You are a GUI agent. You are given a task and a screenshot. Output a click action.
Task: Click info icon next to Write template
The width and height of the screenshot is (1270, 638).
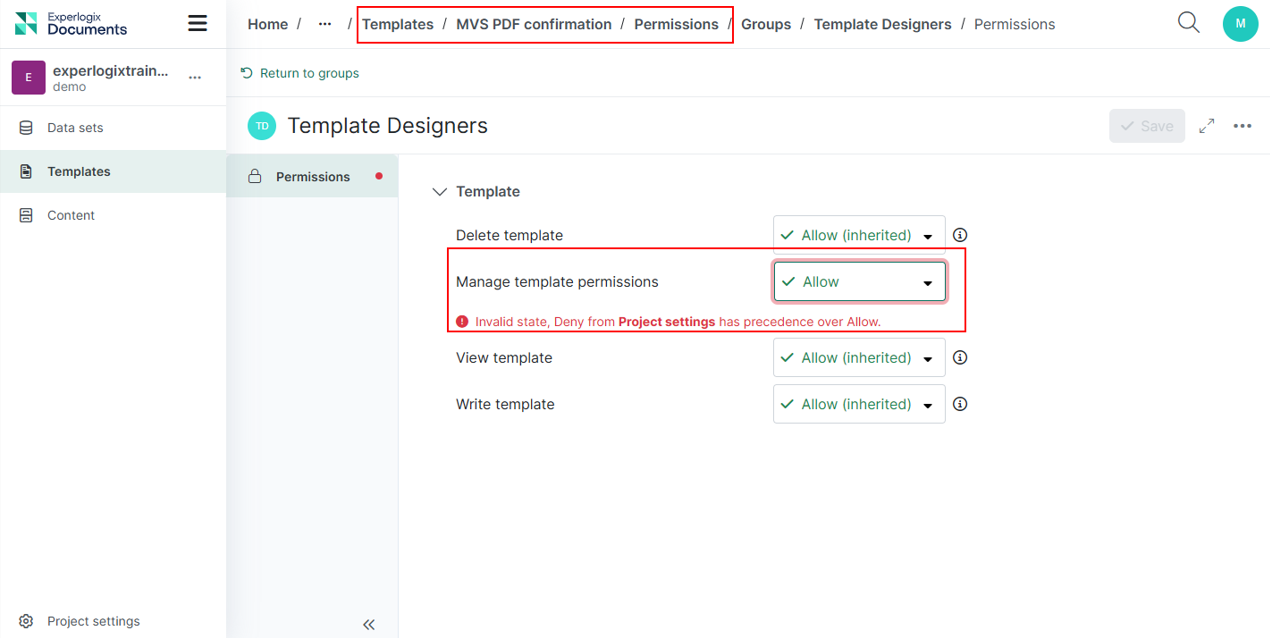(960, 405)
